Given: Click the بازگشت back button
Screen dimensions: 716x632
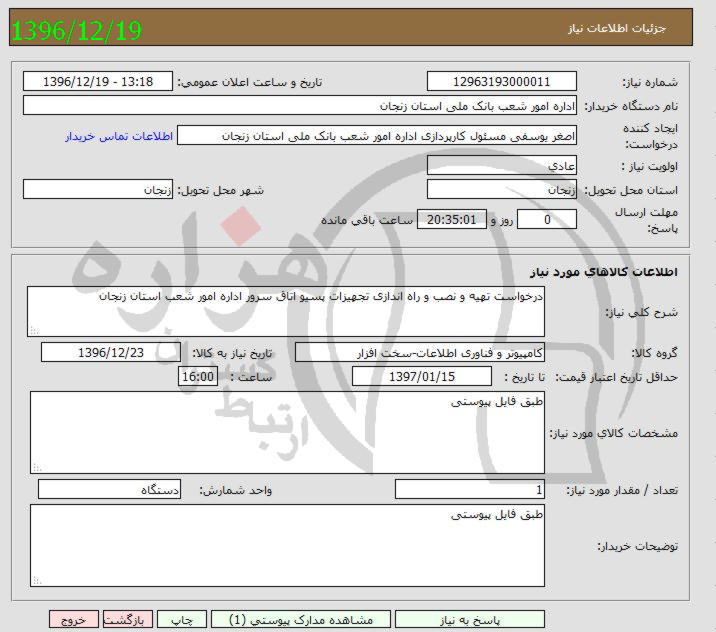Looking at the screenshot, I should 128,620.
